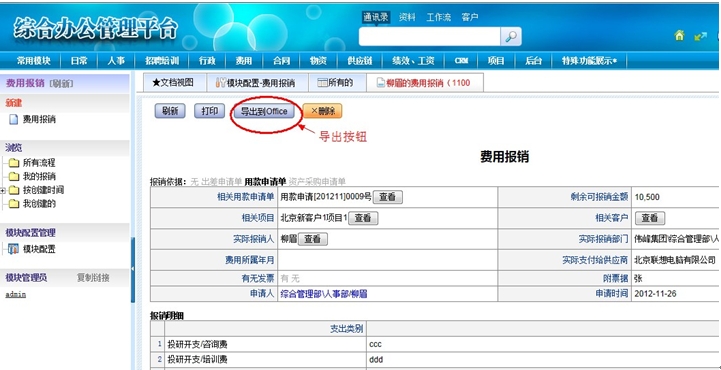Screen dimensions: 721x370
Task: Click the table icon on the 所有的 tab
Action: (x=323, y=83)
